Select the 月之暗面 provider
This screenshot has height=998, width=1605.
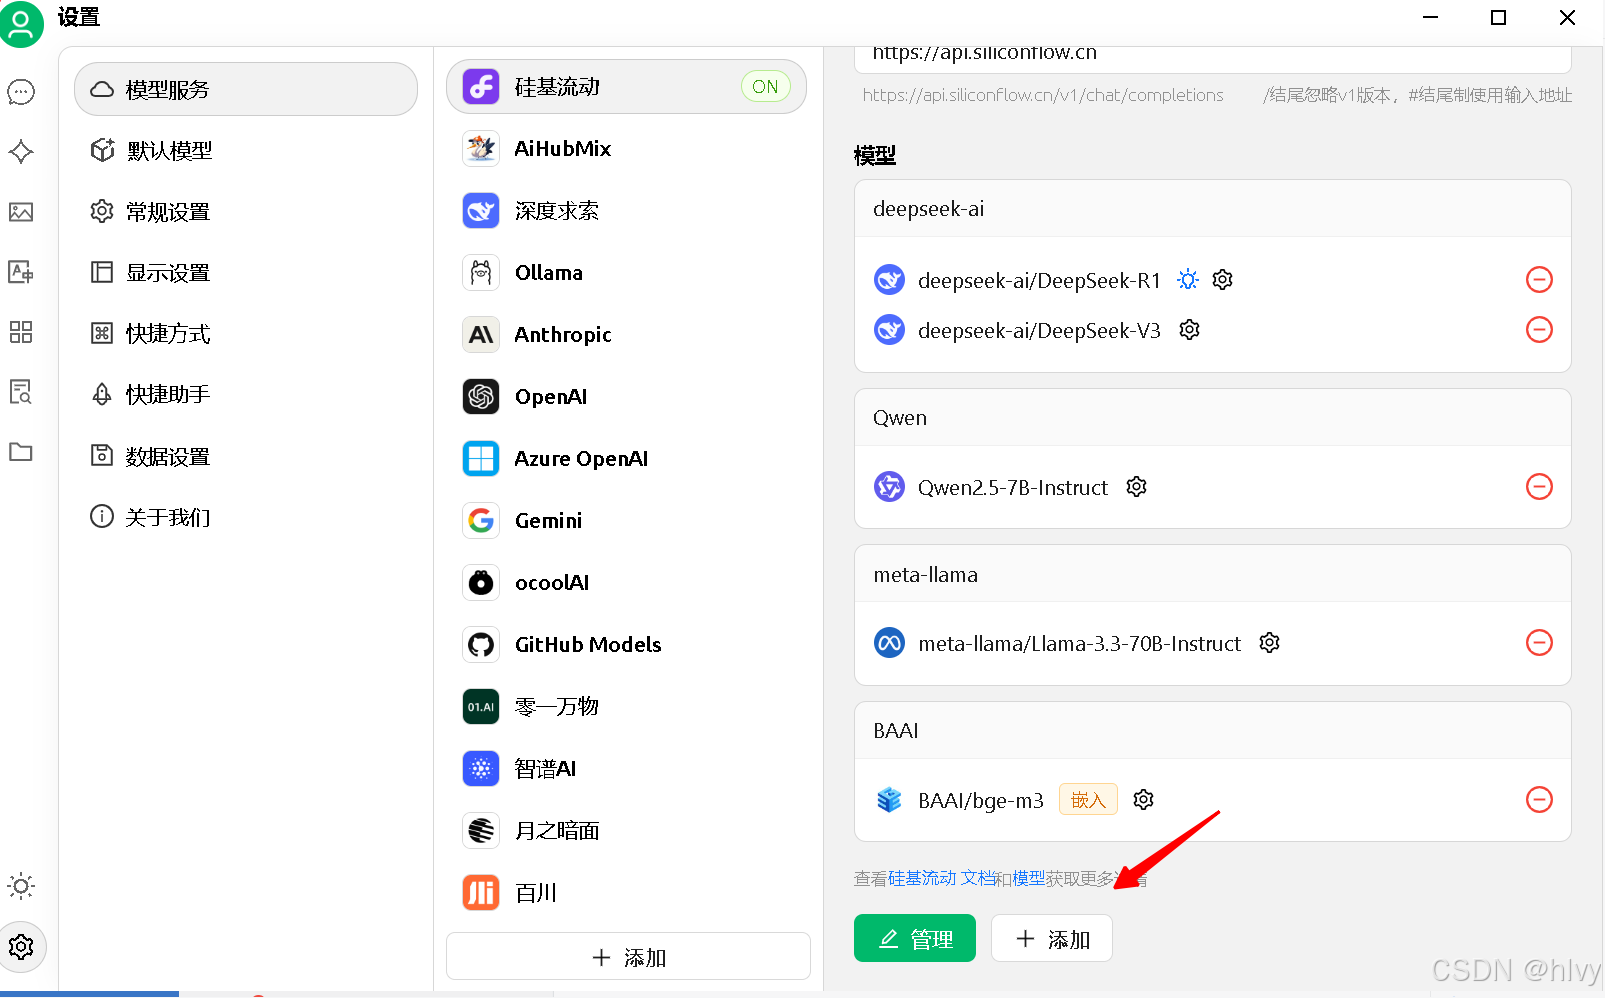pyautogui.click(x=626, y=831)
